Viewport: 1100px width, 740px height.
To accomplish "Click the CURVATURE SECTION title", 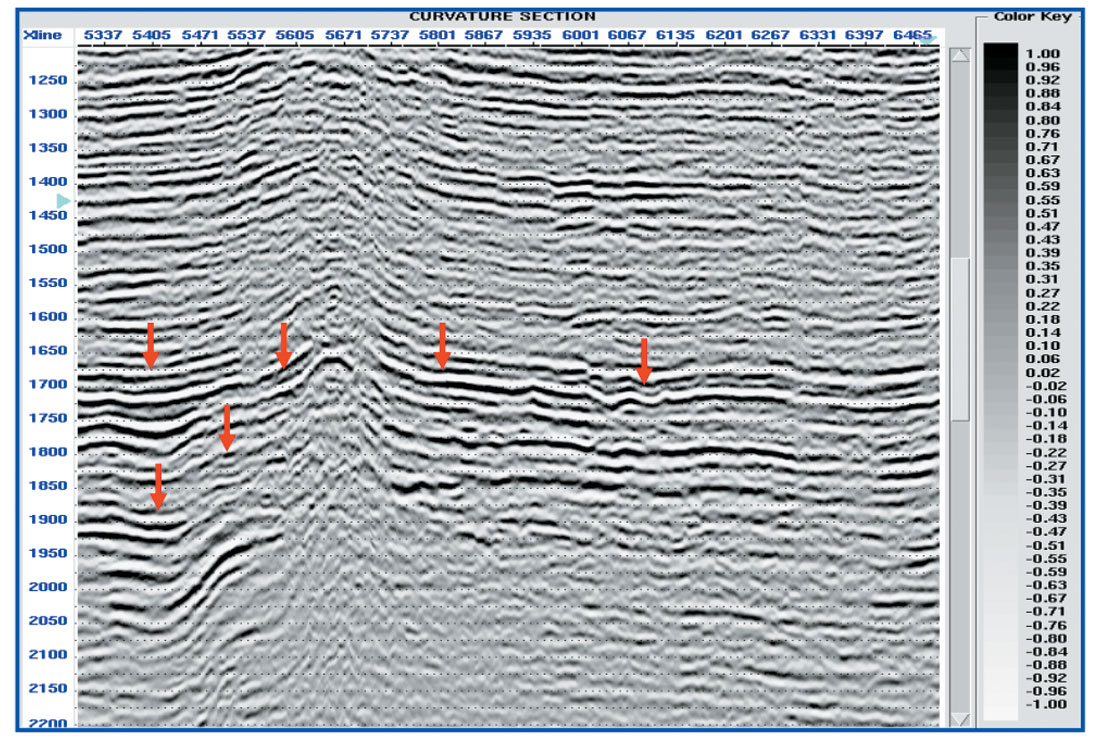I will point(502,16).
